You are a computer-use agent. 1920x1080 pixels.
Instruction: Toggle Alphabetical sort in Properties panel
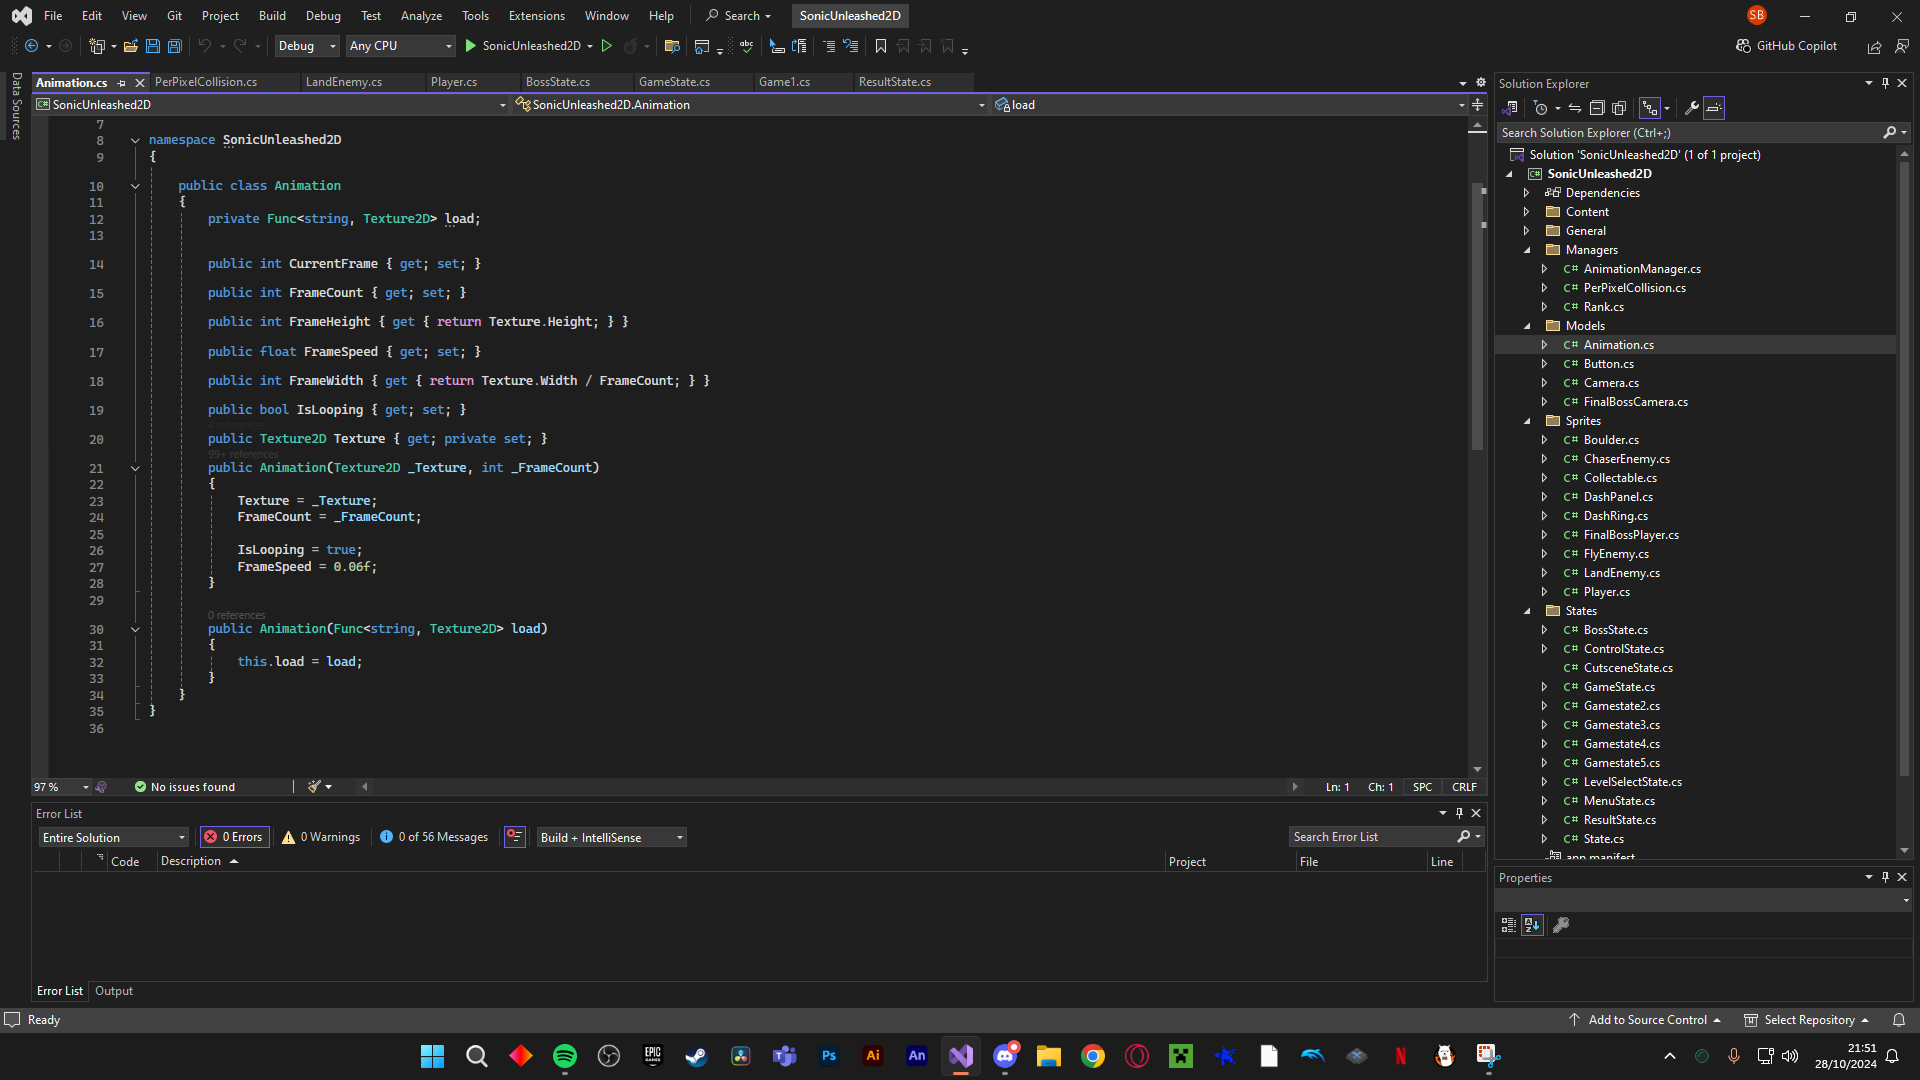click(1533, 925)
